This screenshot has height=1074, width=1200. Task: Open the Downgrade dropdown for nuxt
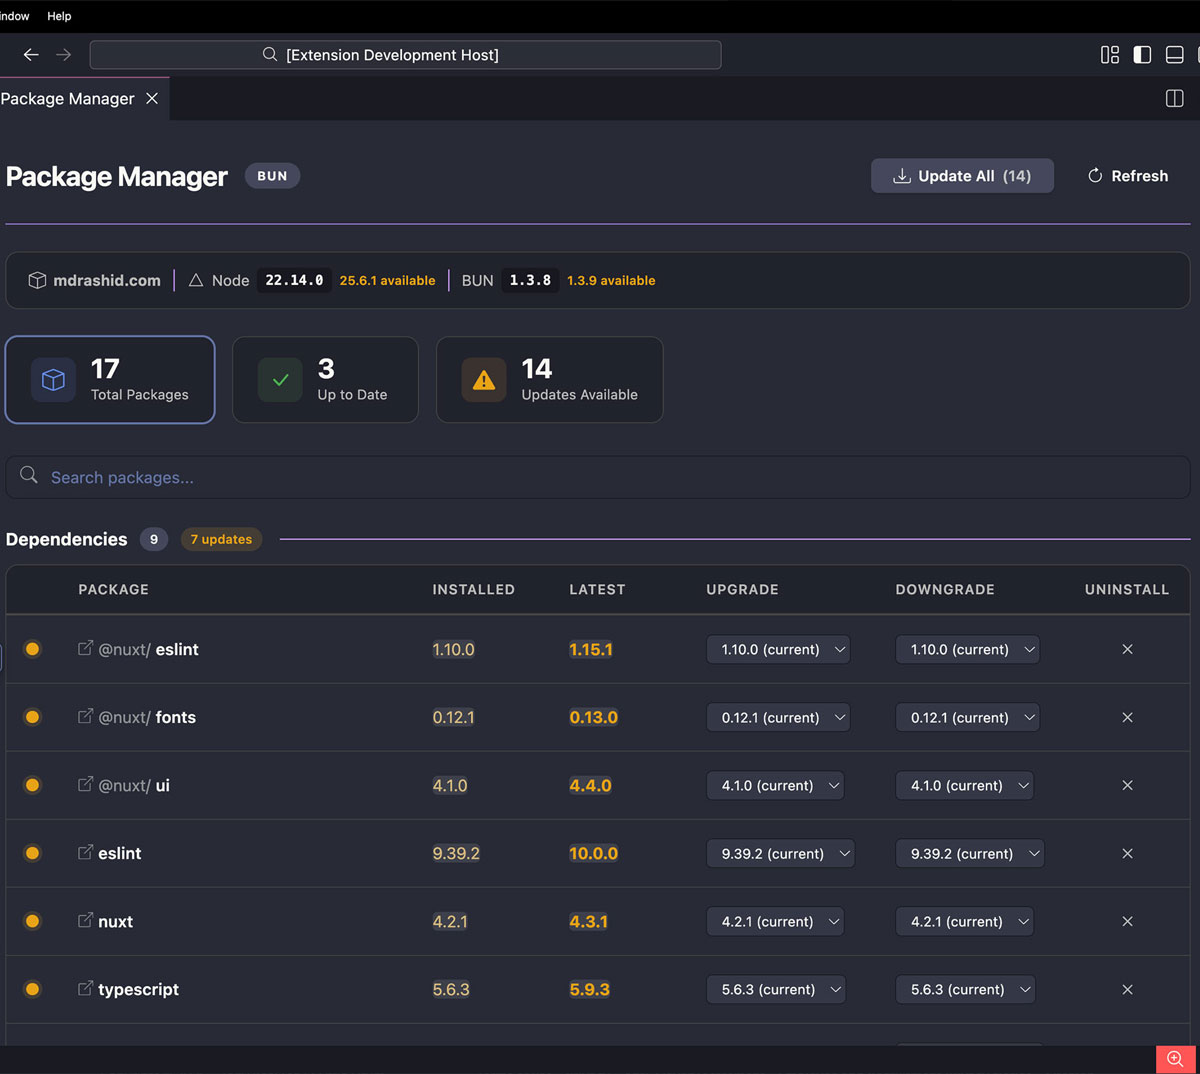coord(964,921)
